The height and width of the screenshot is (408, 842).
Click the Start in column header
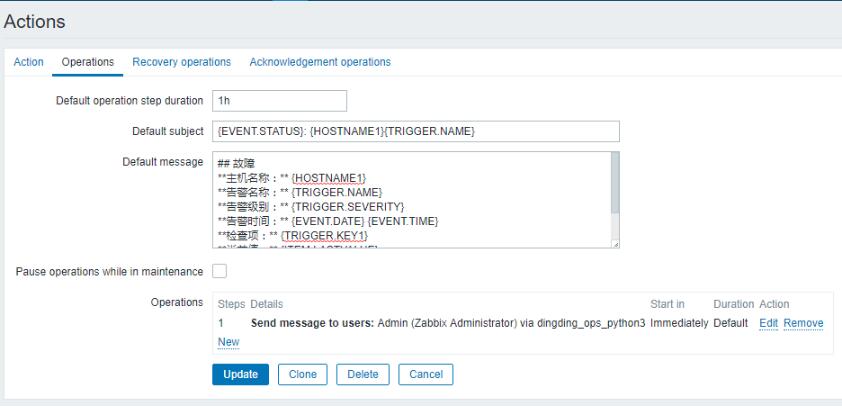pyautogui.click(x=667, y=304)
